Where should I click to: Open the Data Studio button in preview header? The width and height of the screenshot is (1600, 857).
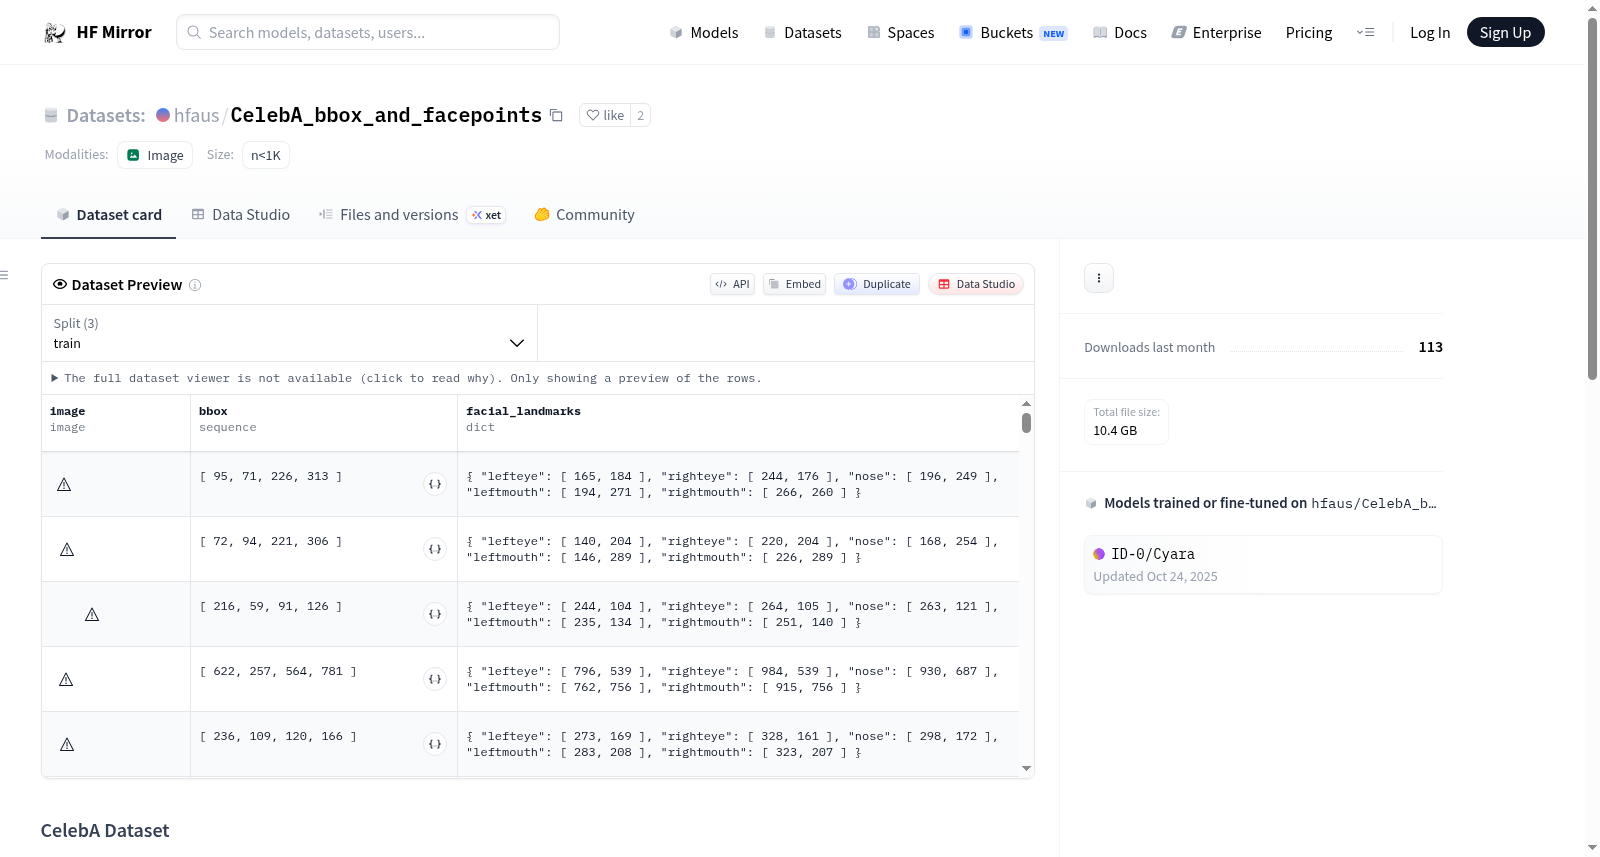(976, 284)
